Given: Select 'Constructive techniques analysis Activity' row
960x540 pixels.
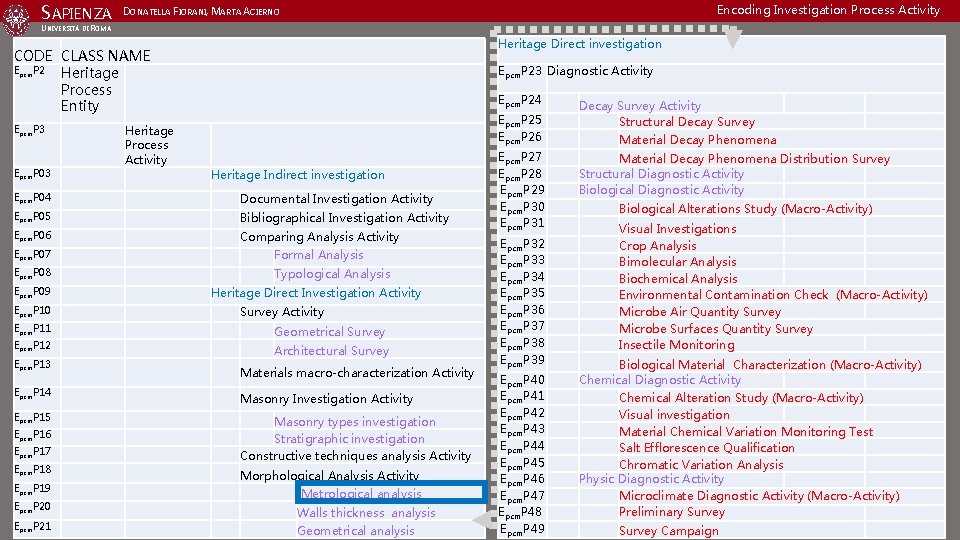Looking at the screenshot, I should [355, 456].
